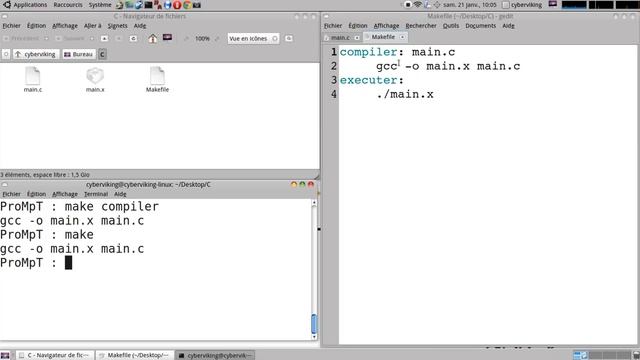Image resolution: width=640 pixels, height=360 pixels.
Task: Click the Suivant forward button
Action: point(71,38)
